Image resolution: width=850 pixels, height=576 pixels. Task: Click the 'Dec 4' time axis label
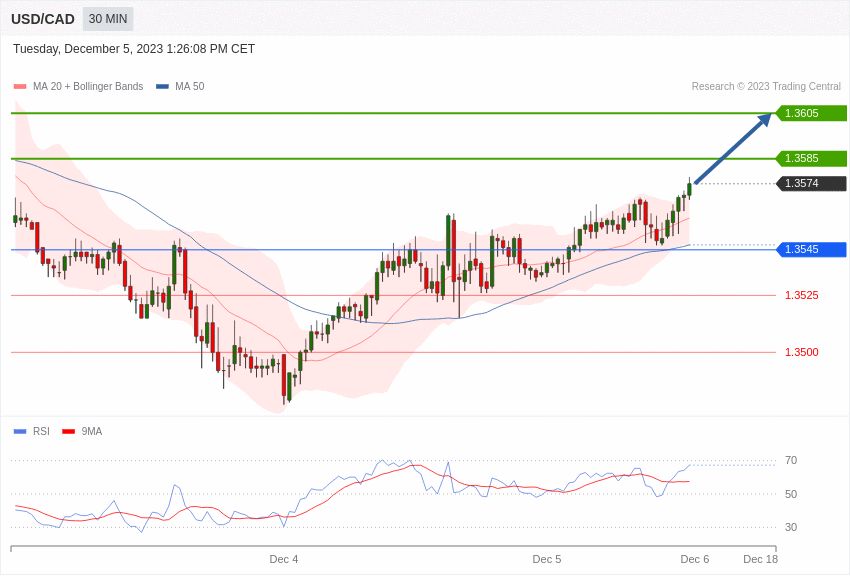click(x=284, y=559)
